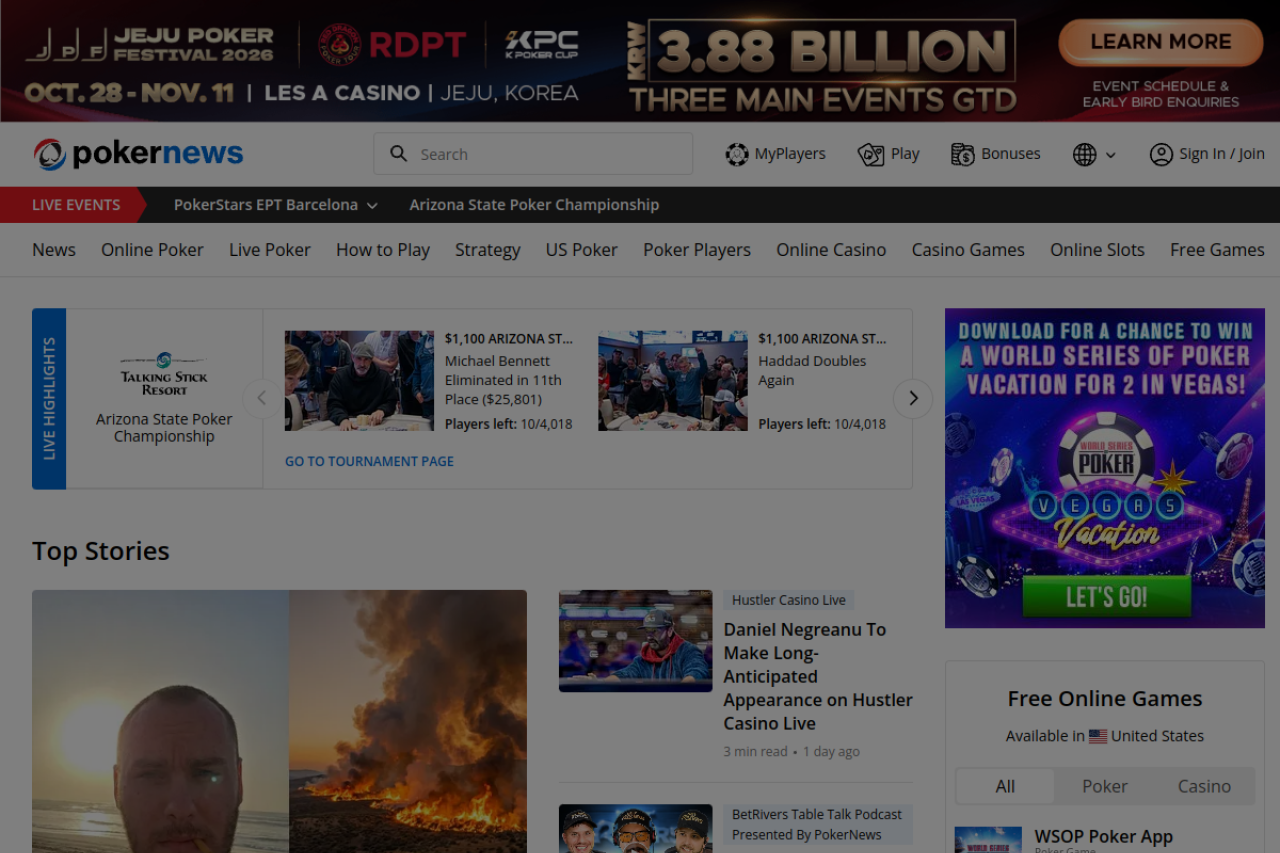Click the United States flag icon
This screenshot has width=1280, height=853.
click(x=1098, y=736)
